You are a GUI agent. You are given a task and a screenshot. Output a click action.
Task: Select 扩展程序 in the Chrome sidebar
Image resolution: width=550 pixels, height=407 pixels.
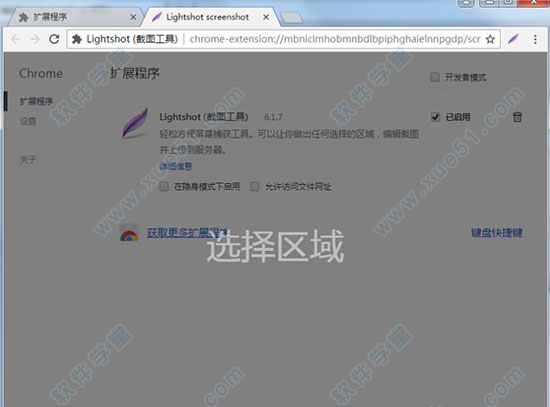[36, 101]
